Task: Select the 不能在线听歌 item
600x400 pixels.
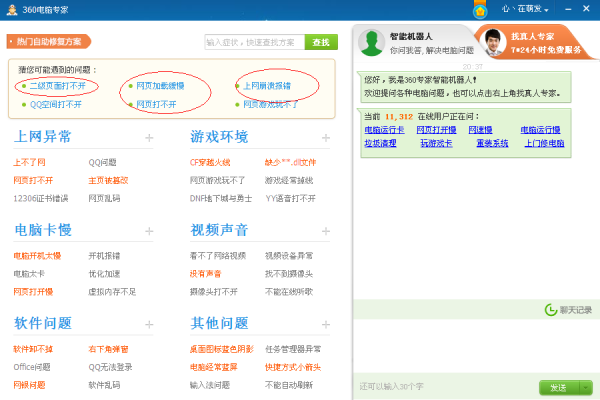Action: coord(289,292)
